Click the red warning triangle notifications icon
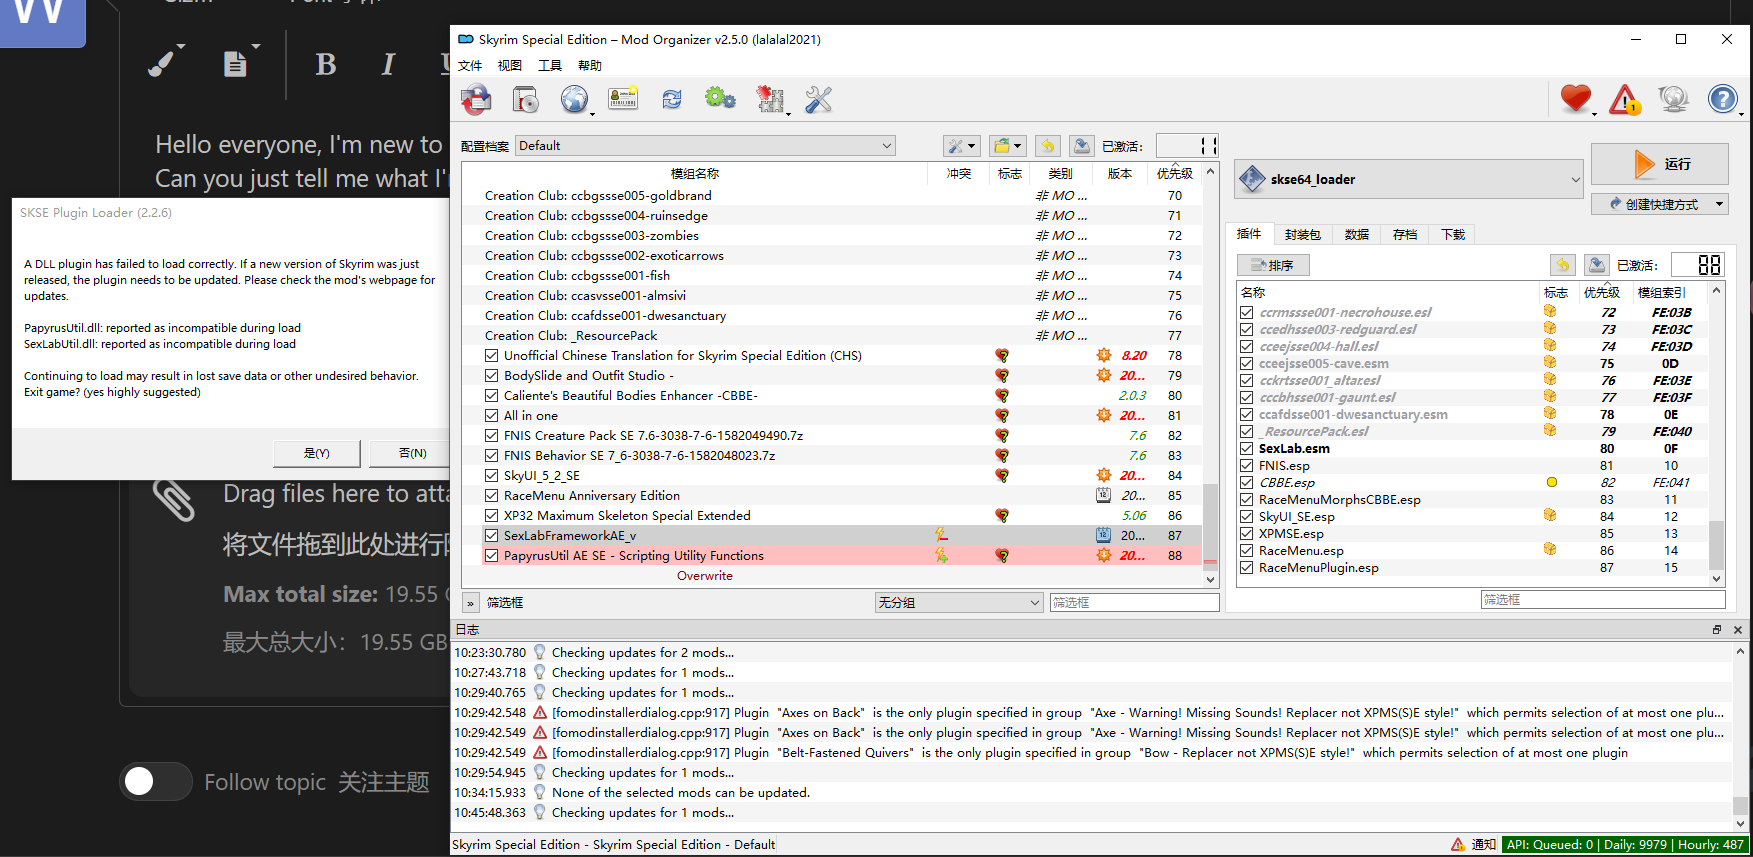The width and height of the screenshot is (1753, 857). [1624, 99]
